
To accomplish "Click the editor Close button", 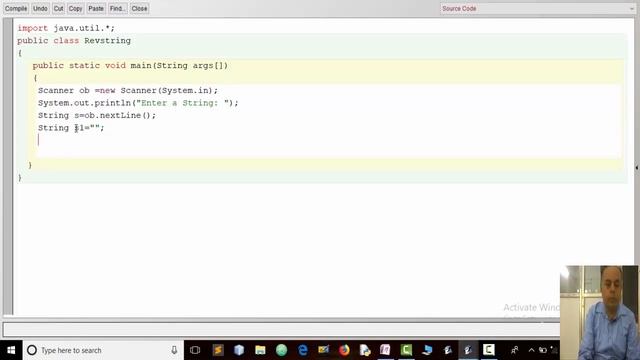I will [139, 9].
